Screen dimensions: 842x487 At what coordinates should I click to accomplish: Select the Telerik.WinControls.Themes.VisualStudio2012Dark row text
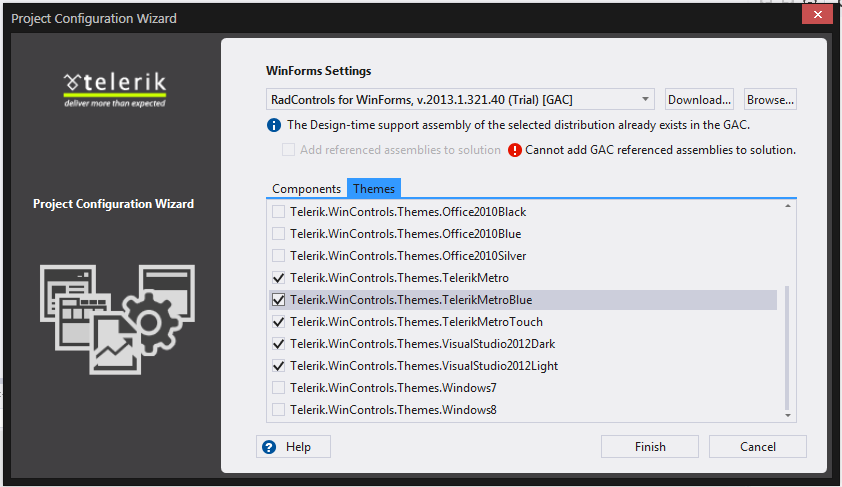tap(423, 344)
